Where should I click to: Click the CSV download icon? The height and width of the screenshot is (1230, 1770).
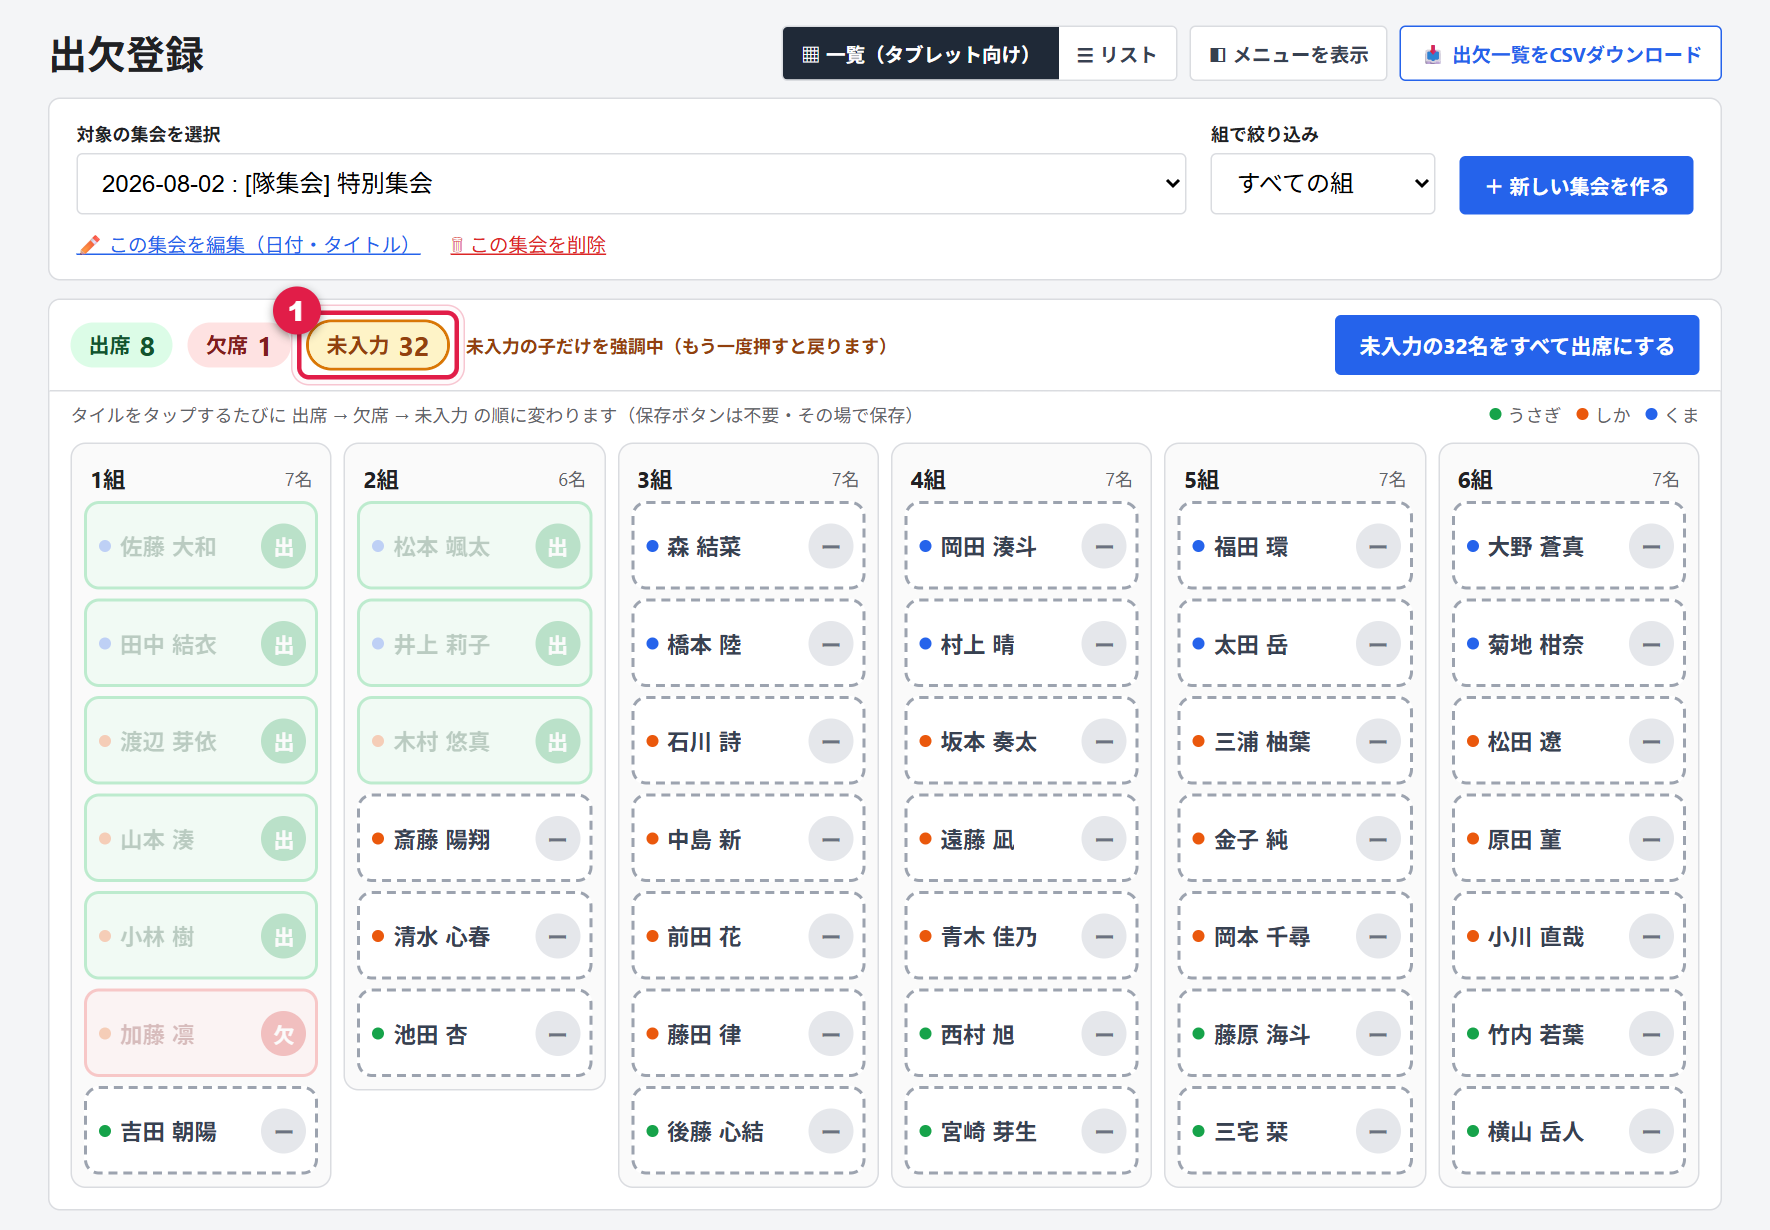[1433, 55]
